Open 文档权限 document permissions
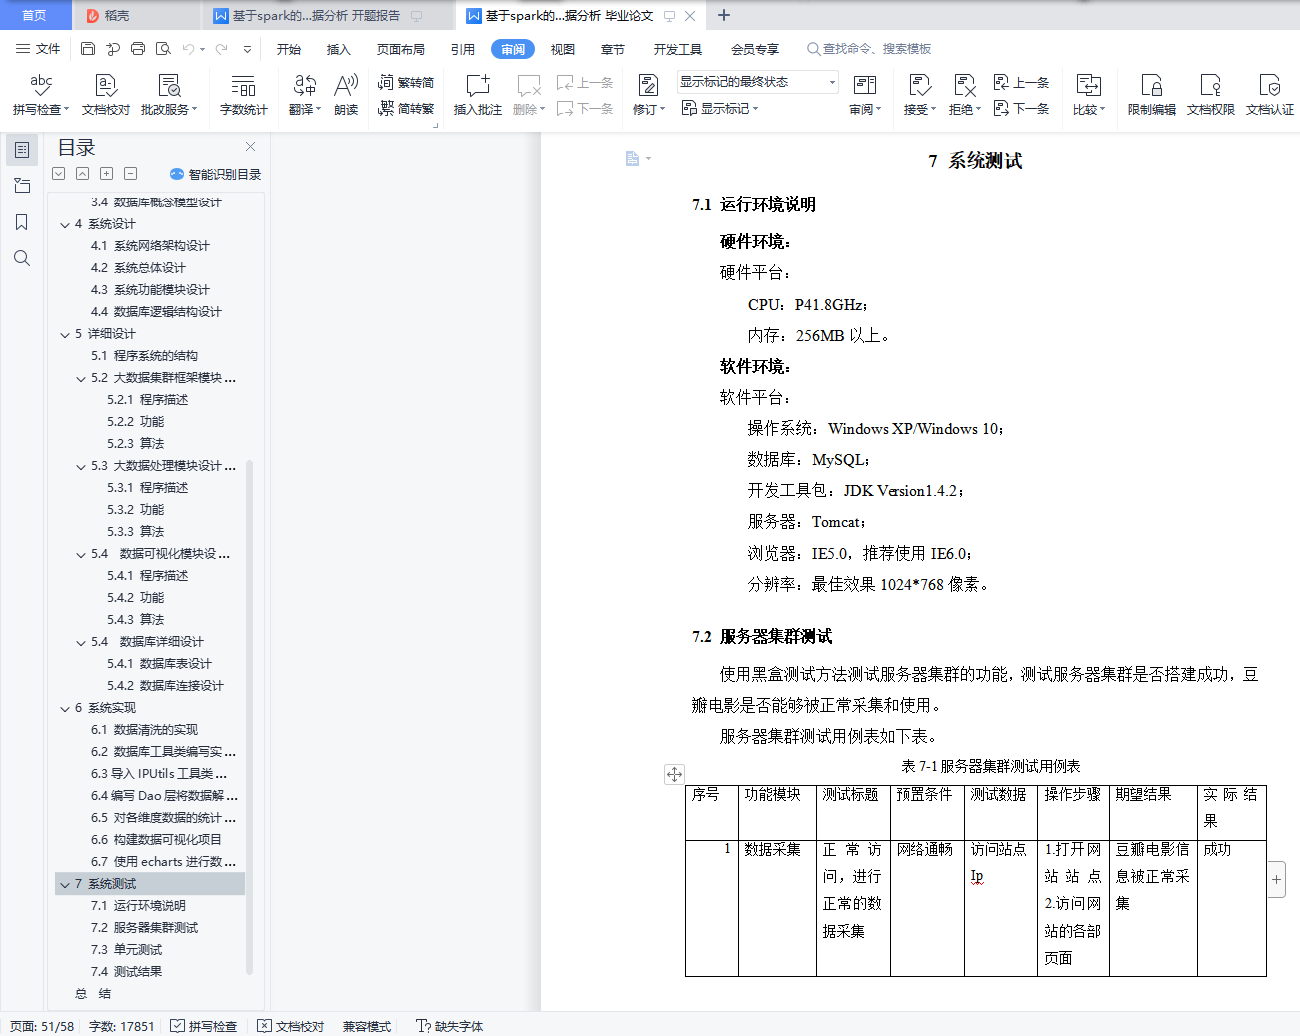Viewport: 1300px width, 1036px height. (1210, 95)
